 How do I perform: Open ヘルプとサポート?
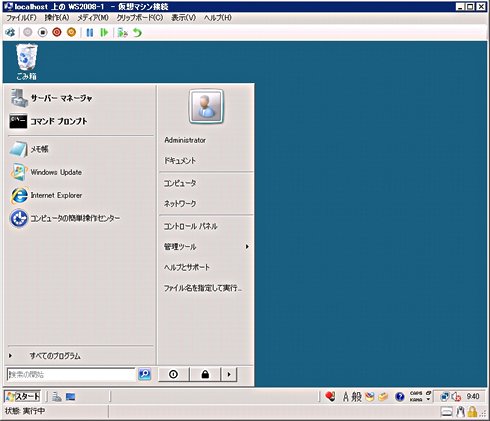[x=187, y=267]
